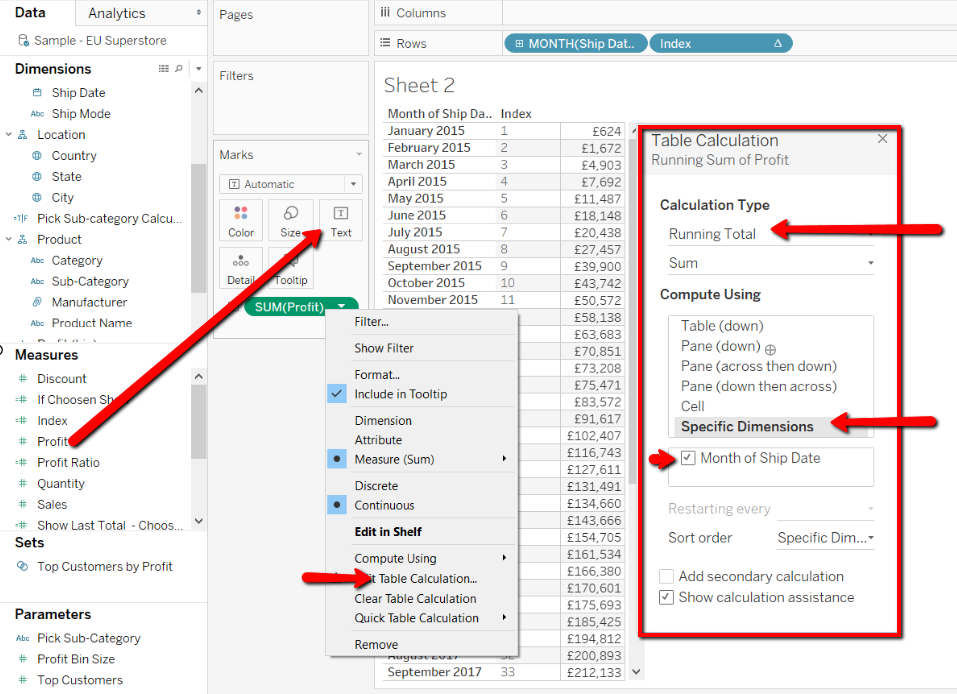Select Specific Dimensions compute option
The width and height of the screenshot is (957, 694).
pyautogui.click(x=747, y=427)
